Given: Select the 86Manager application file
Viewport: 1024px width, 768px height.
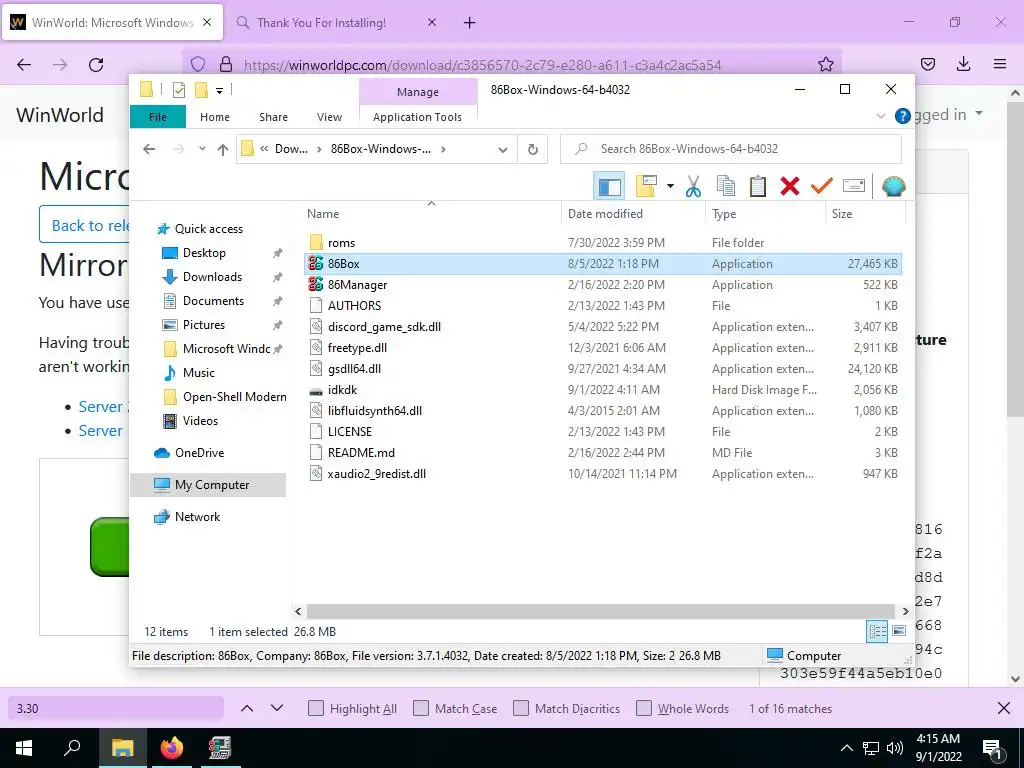Looking at the screenshot, I should point(602,285).
